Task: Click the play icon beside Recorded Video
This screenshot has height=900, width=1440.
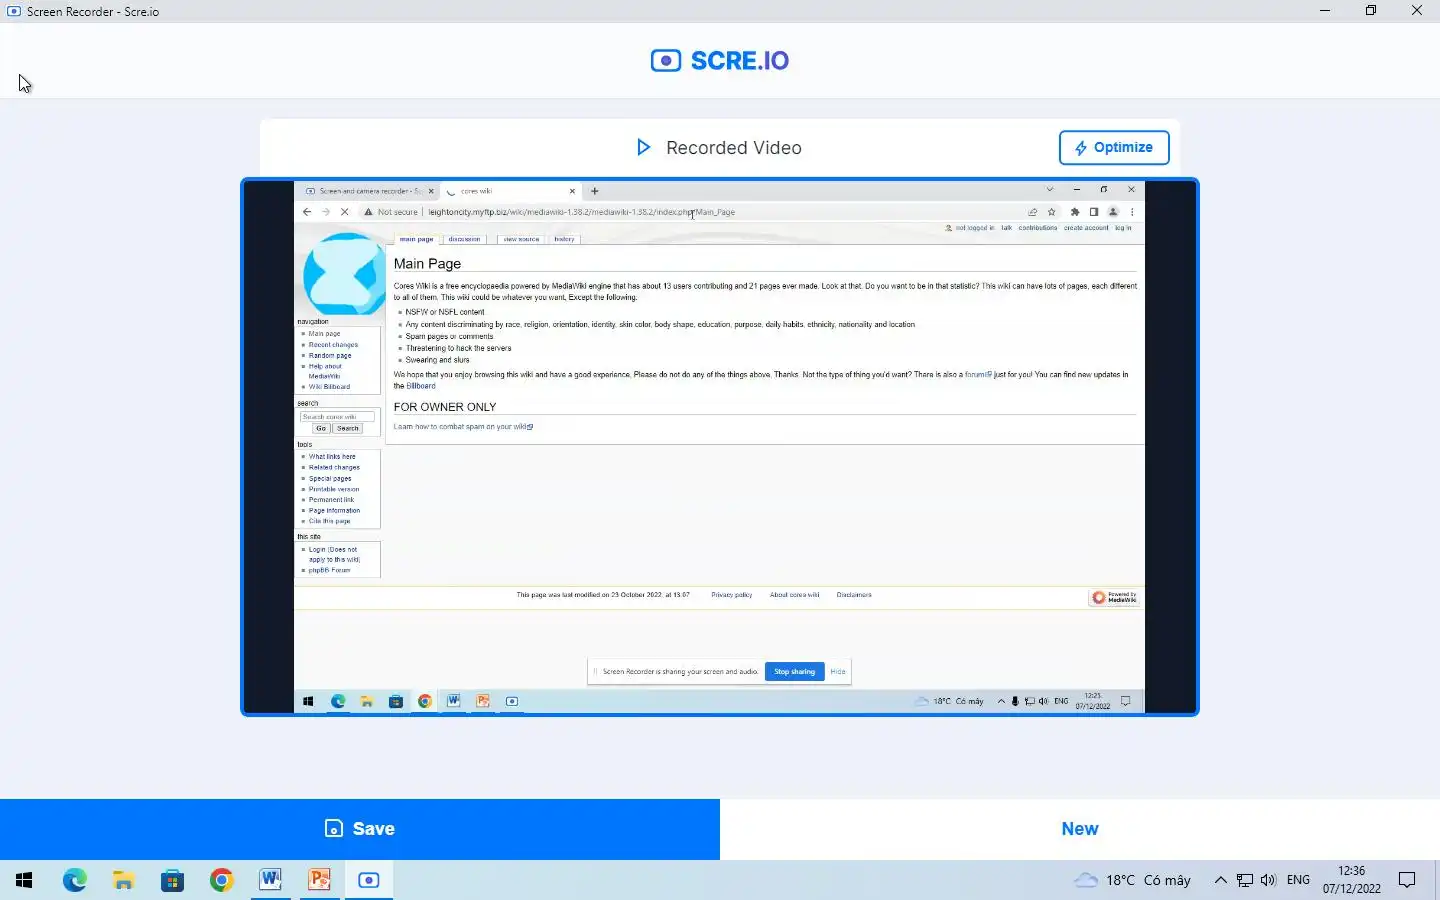Action: point(644,147)
